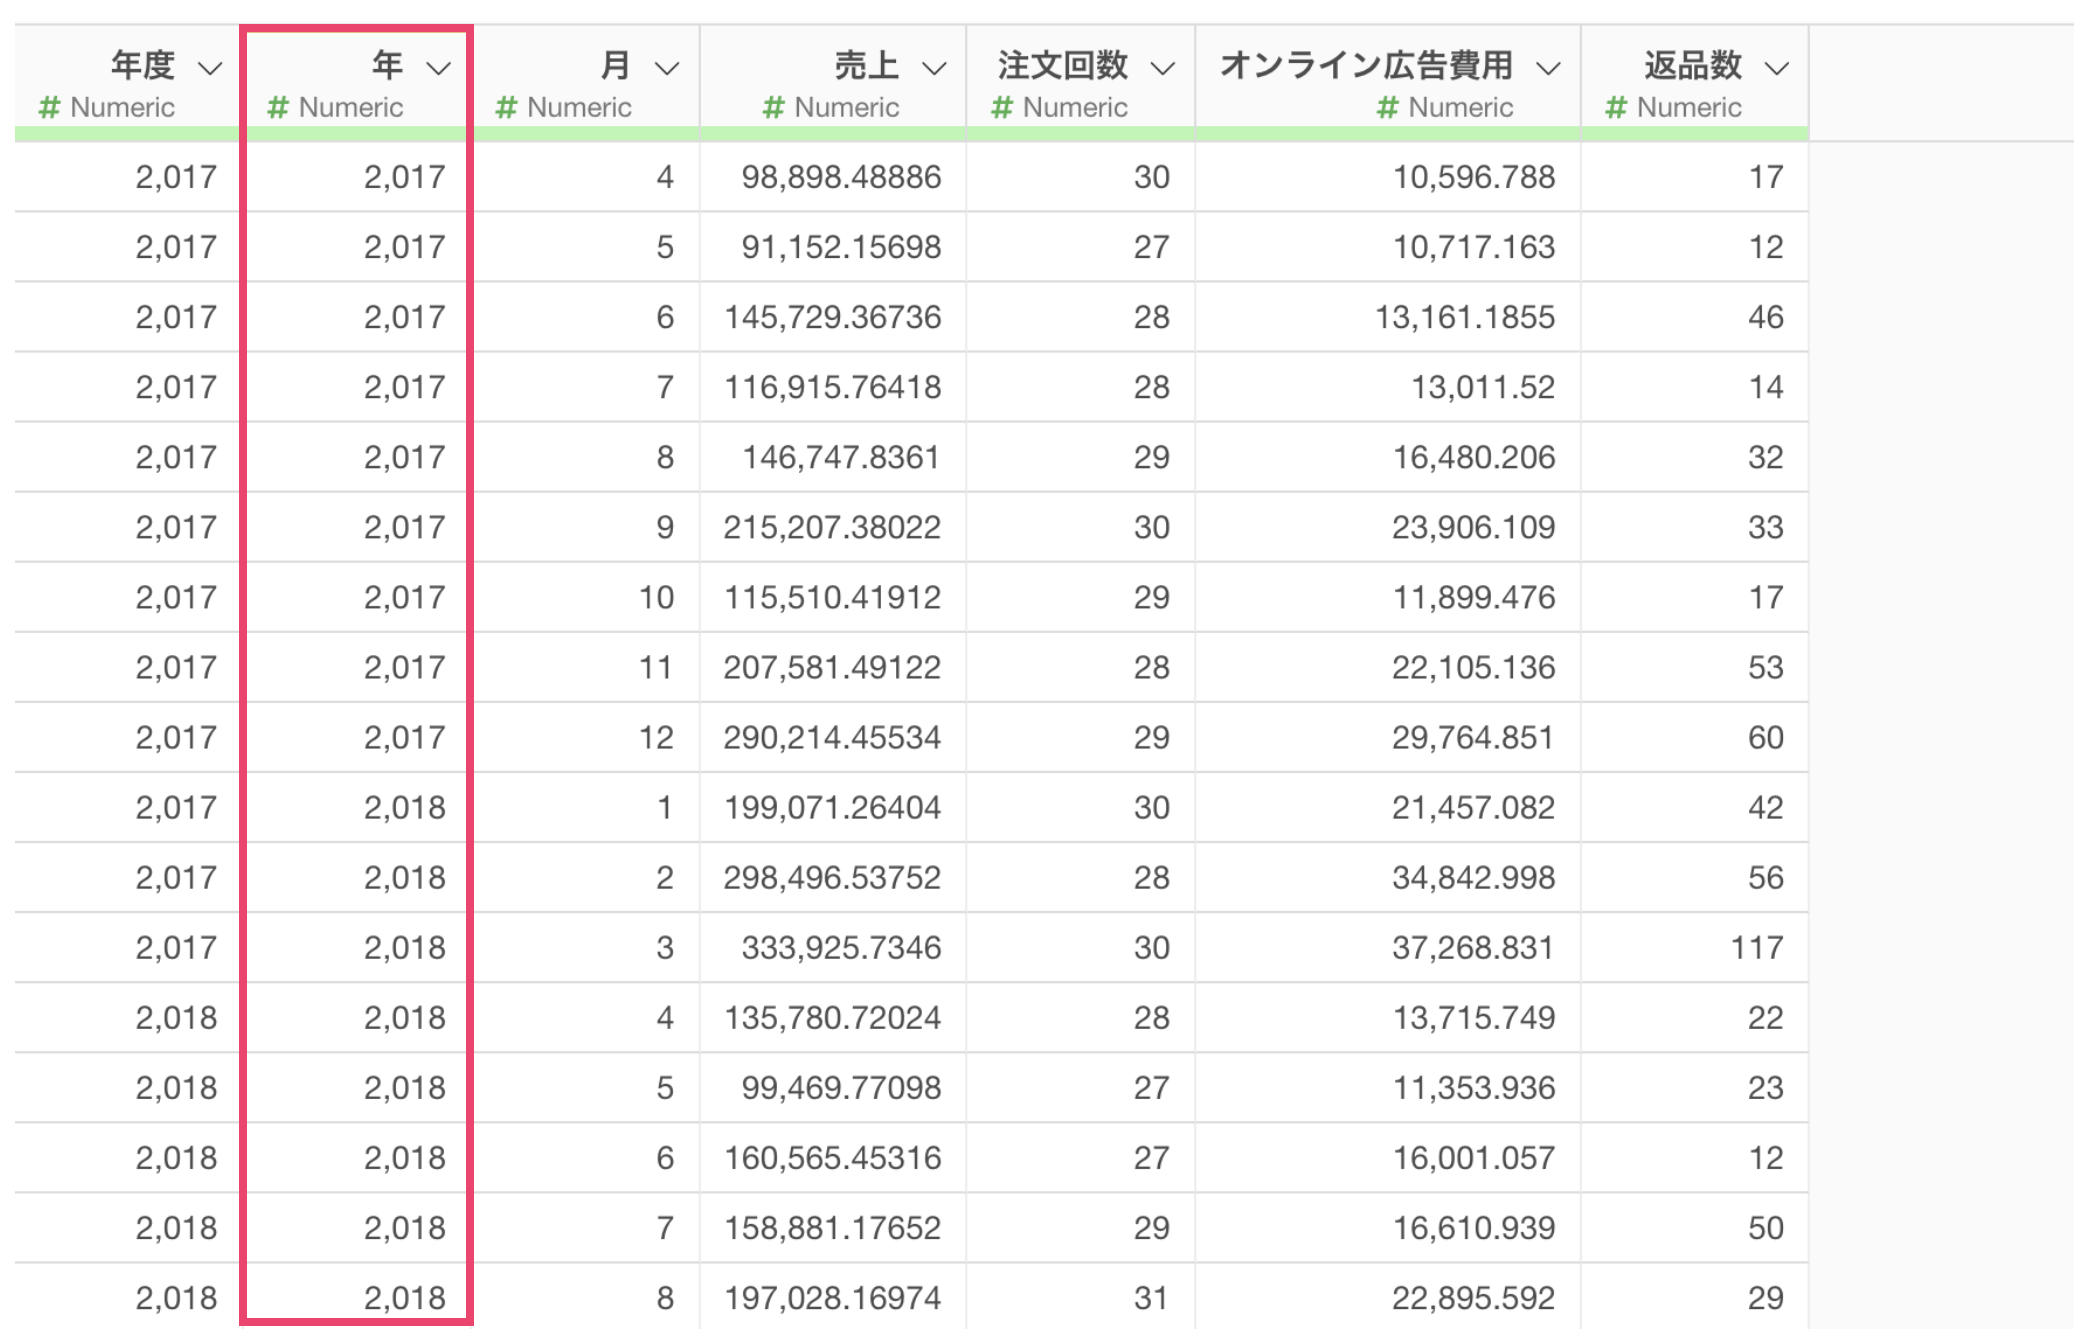This screenshot has width=2098, height=1336.
Task: Click the 売上 column chevron
Action: click(934, 69)
